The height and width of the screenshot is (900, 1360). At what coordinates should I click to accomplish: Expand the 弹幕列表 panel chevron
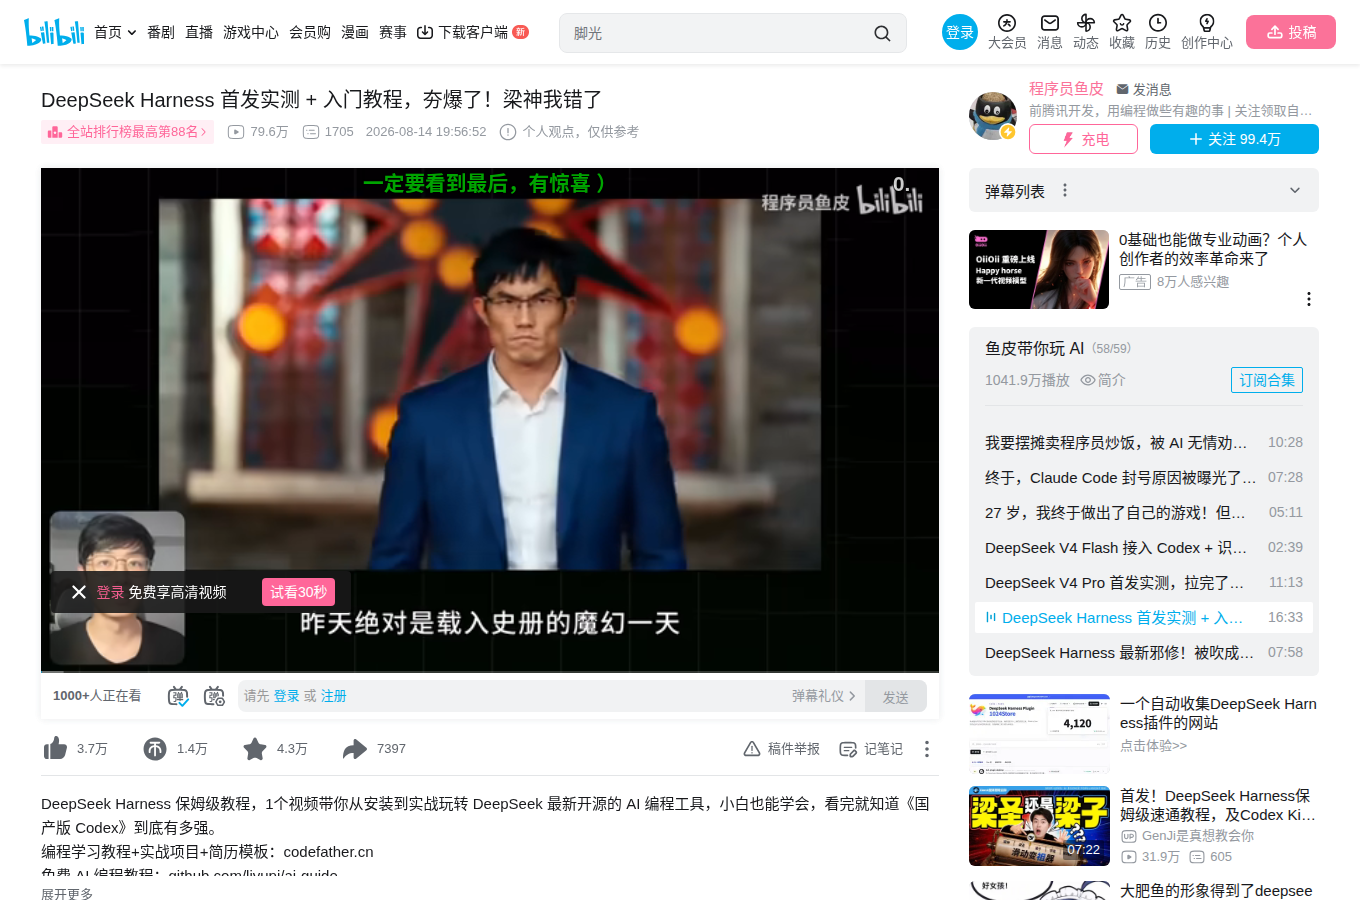(1295, 190)
